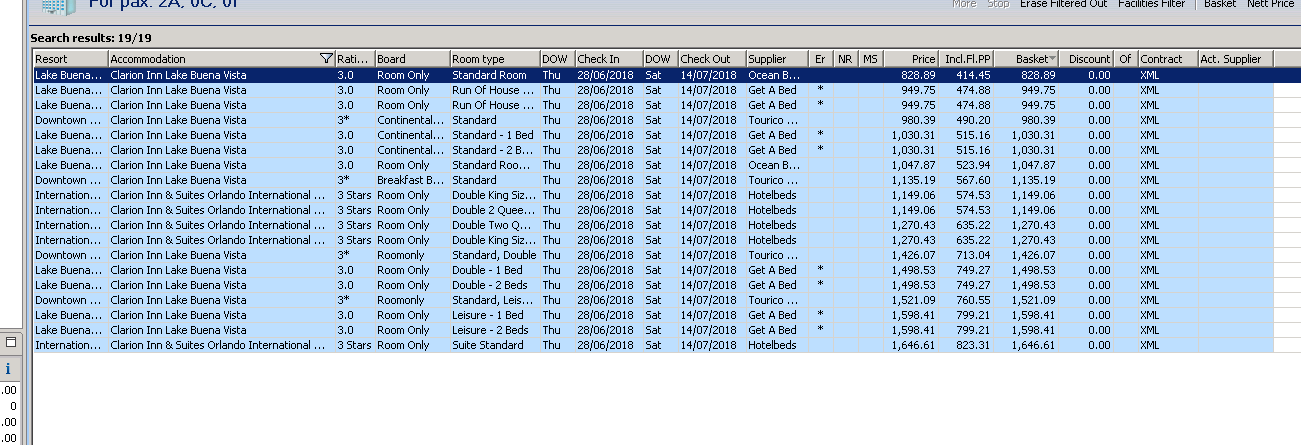Click the 523.94 per-person price cell
Viewport: 1301px width, 445px height.
coord(968,165)
